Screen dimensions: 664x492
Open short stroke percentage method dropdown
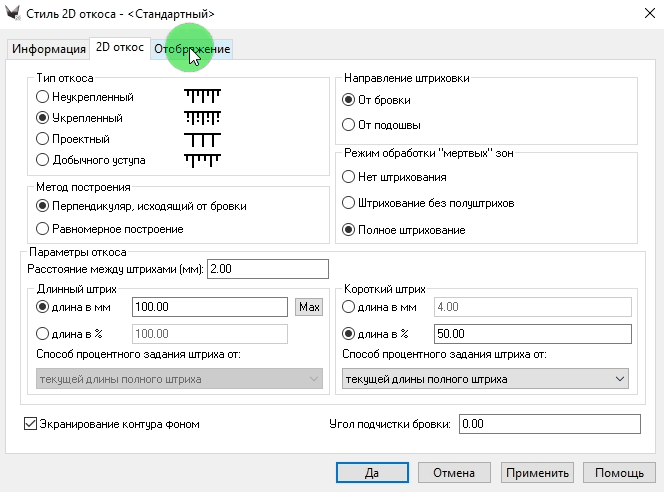pos(485,379)
